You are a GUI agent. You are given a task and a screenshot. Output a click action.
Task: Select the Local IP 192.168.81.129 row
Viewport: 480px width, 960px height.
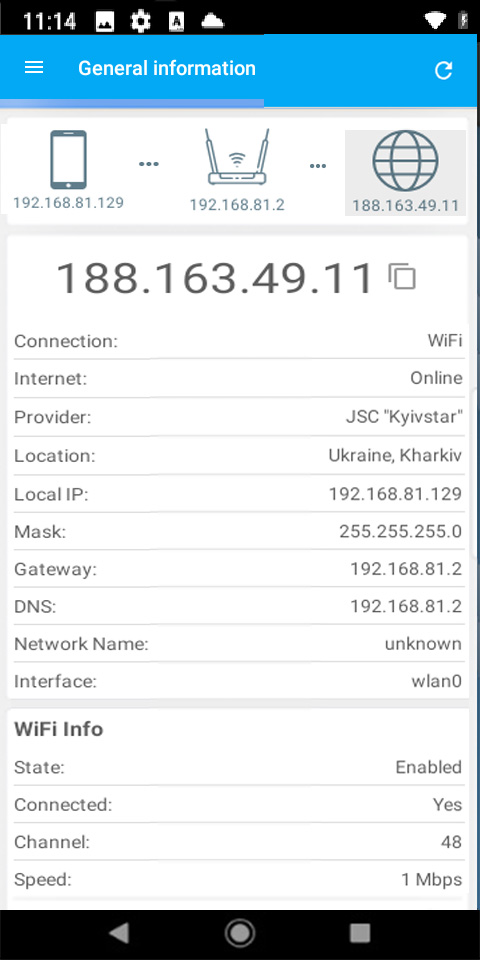click(x=238, y=493)
